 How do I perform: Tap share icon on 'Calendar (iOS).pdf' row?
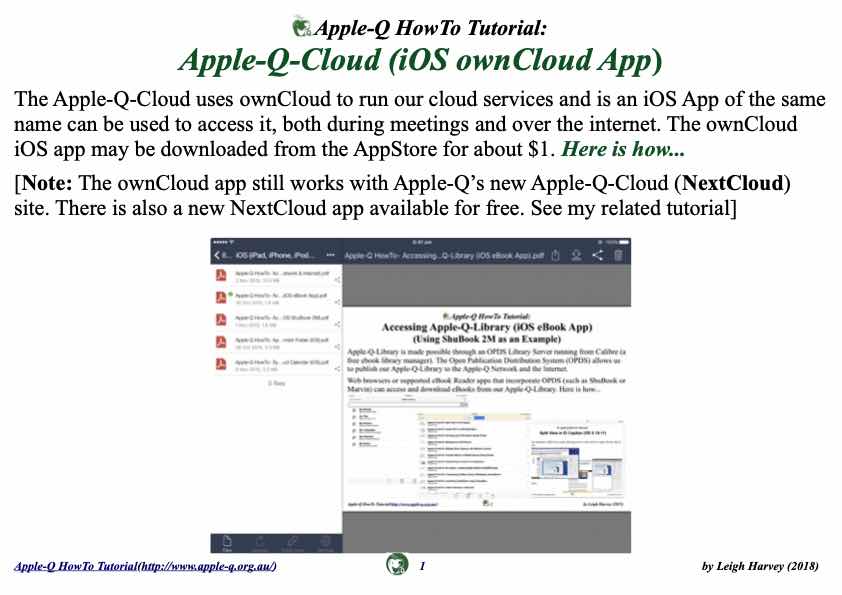337,368
